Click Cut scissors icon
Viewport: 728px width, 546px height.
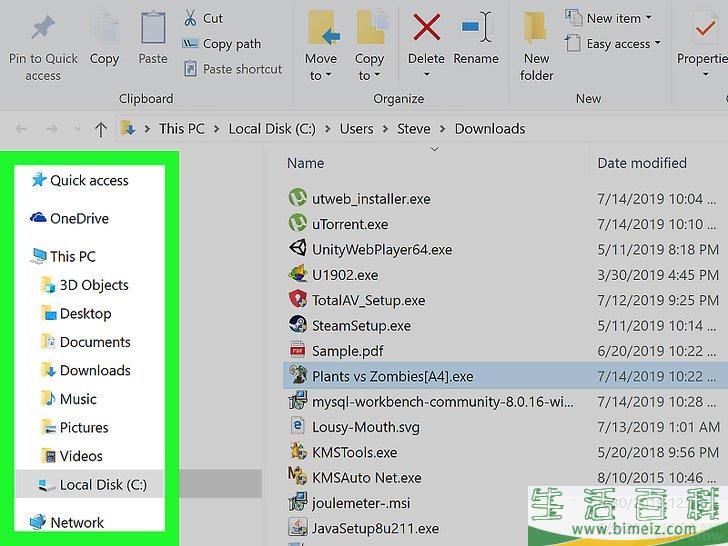190,18
